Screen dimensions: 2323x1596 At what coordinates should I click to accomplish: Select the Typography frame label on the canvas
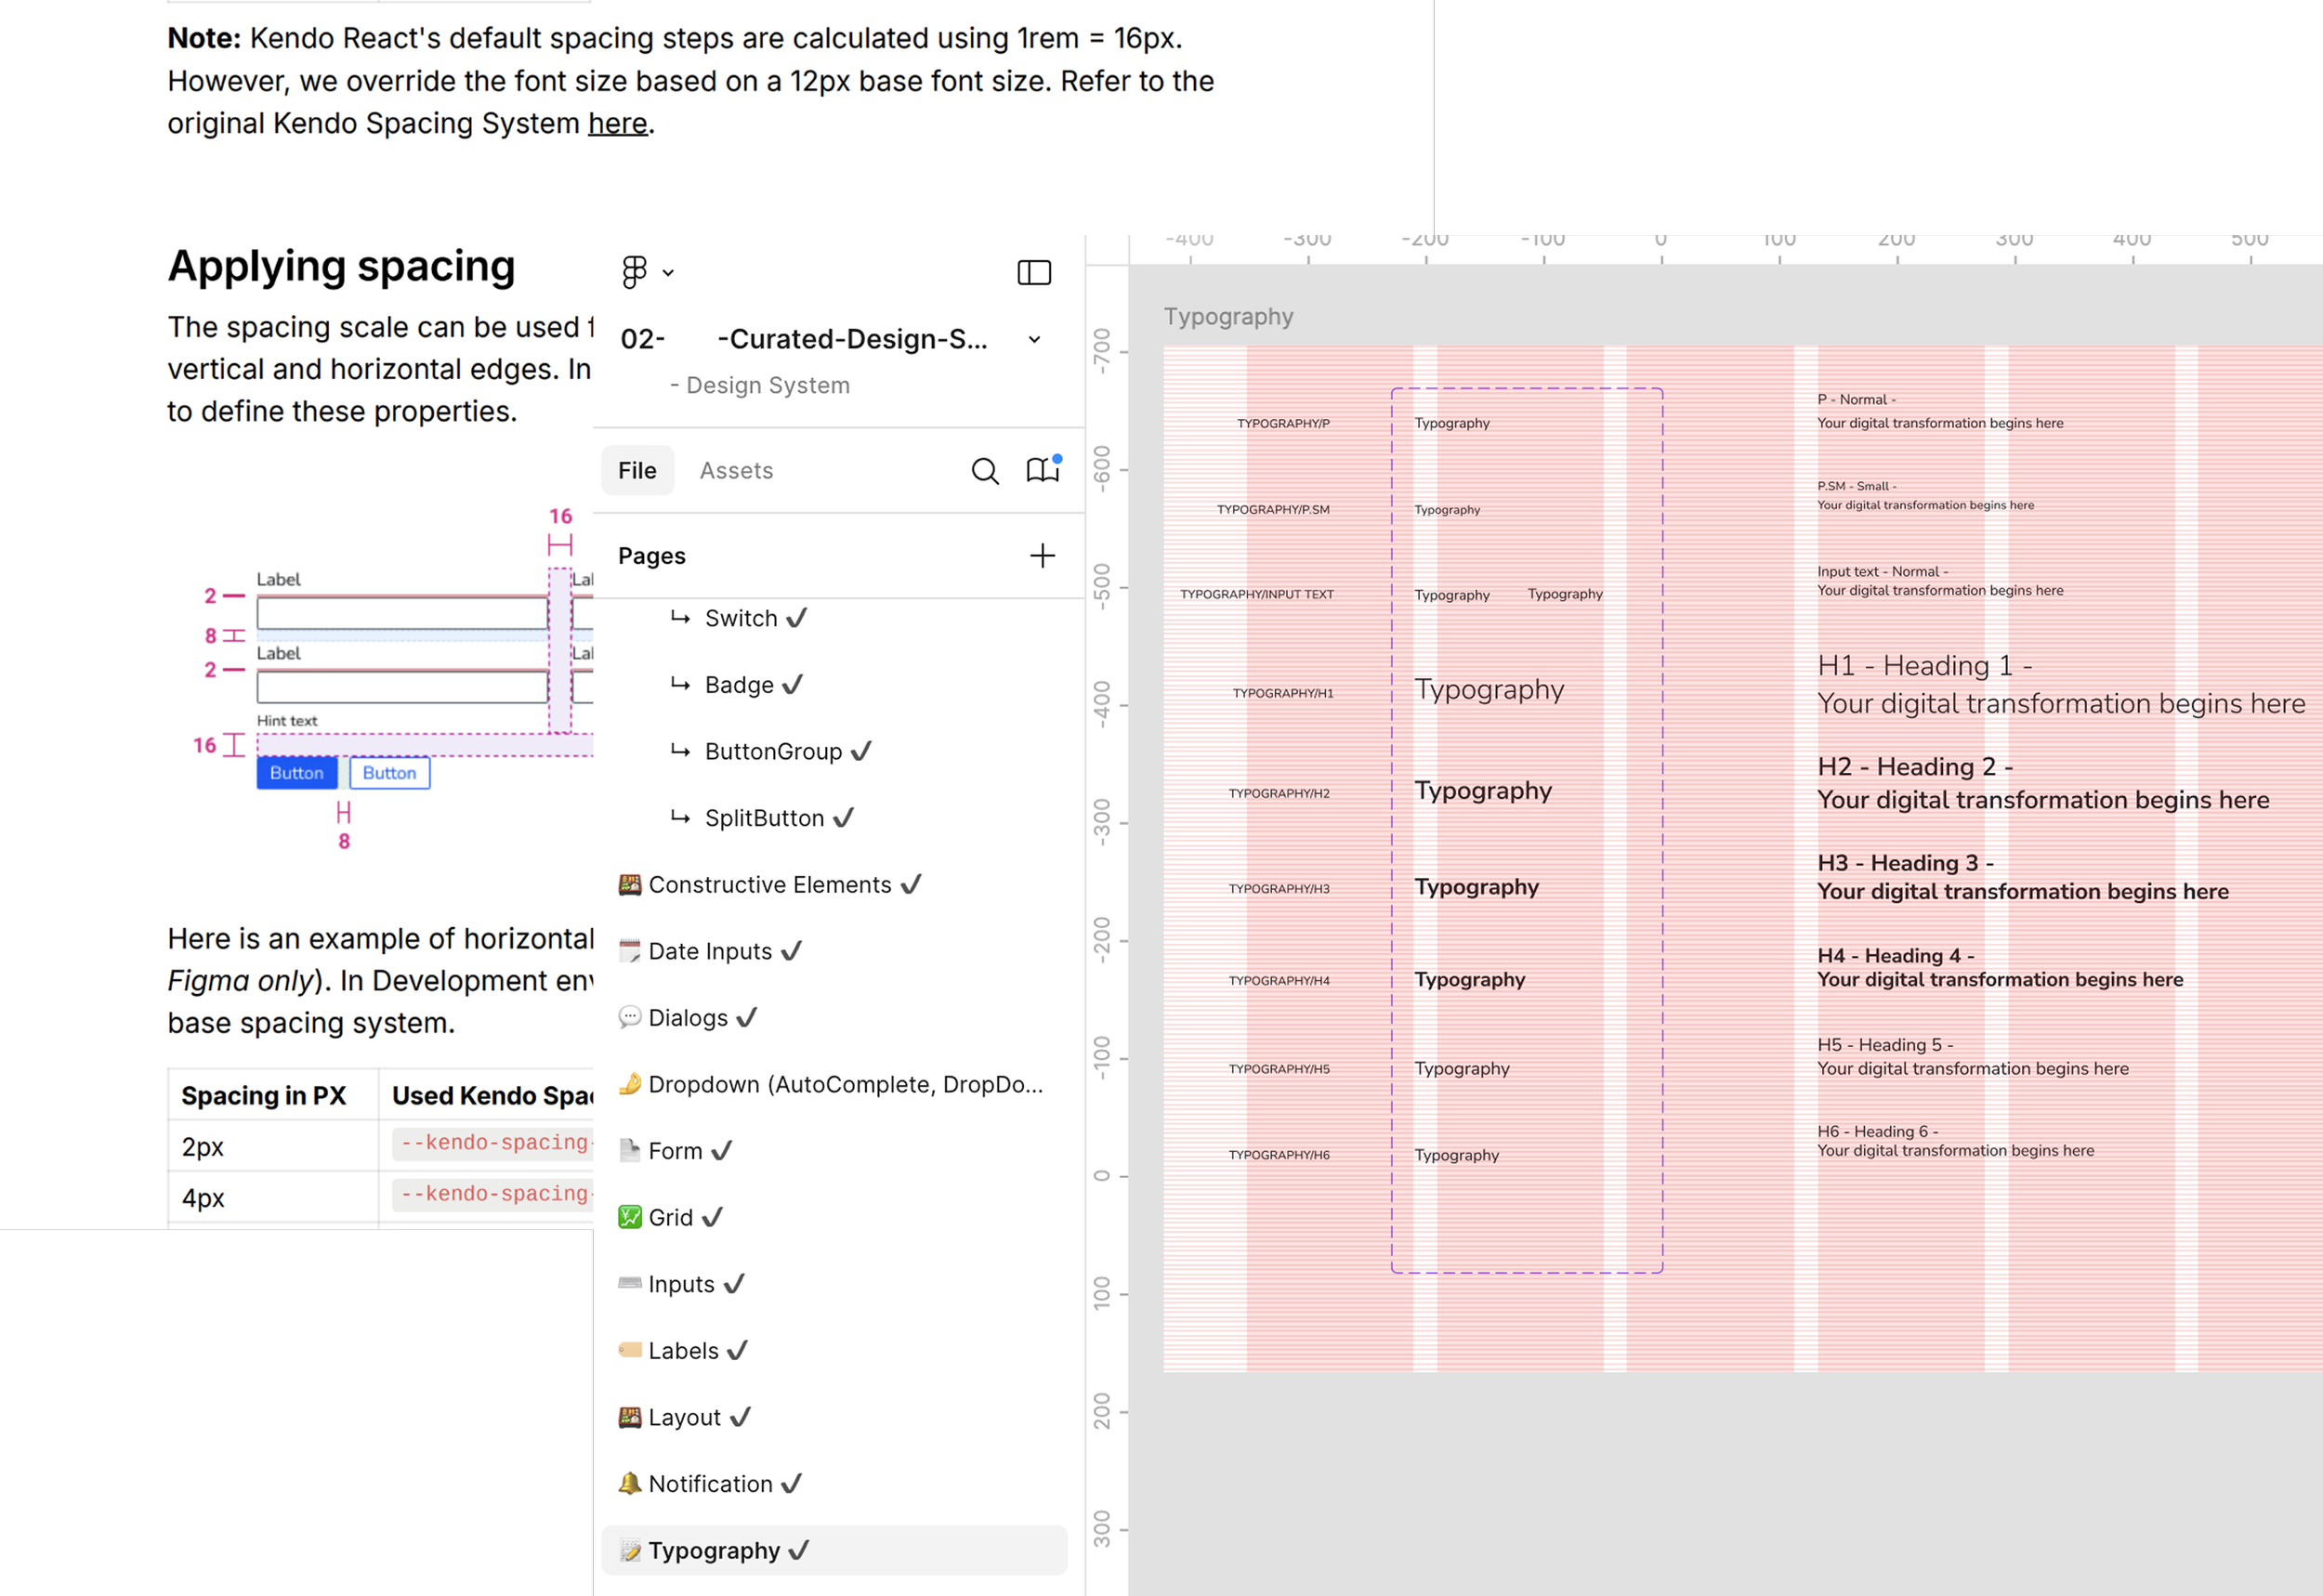tap(1228, 317)
